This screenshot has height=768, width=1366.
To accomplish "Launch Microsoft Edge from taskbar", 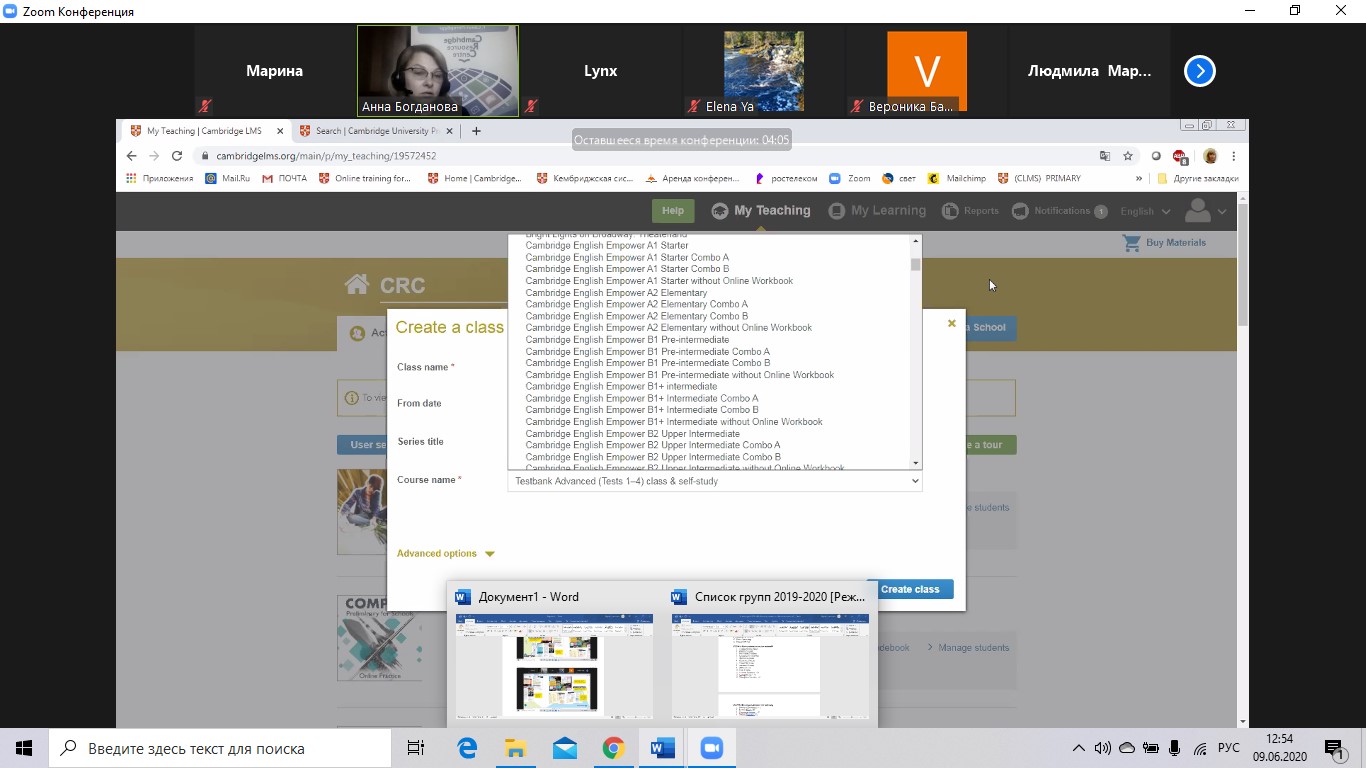I will 467,748.
